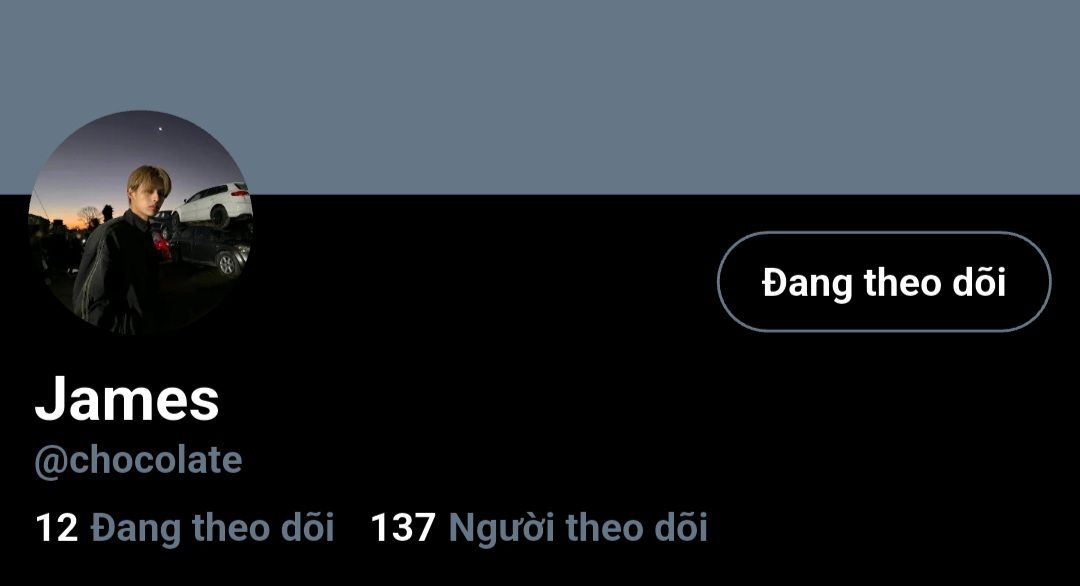Select the display name "James"
The height and width of the screenshot is (586, 1080).
click(x=127, y=399)
